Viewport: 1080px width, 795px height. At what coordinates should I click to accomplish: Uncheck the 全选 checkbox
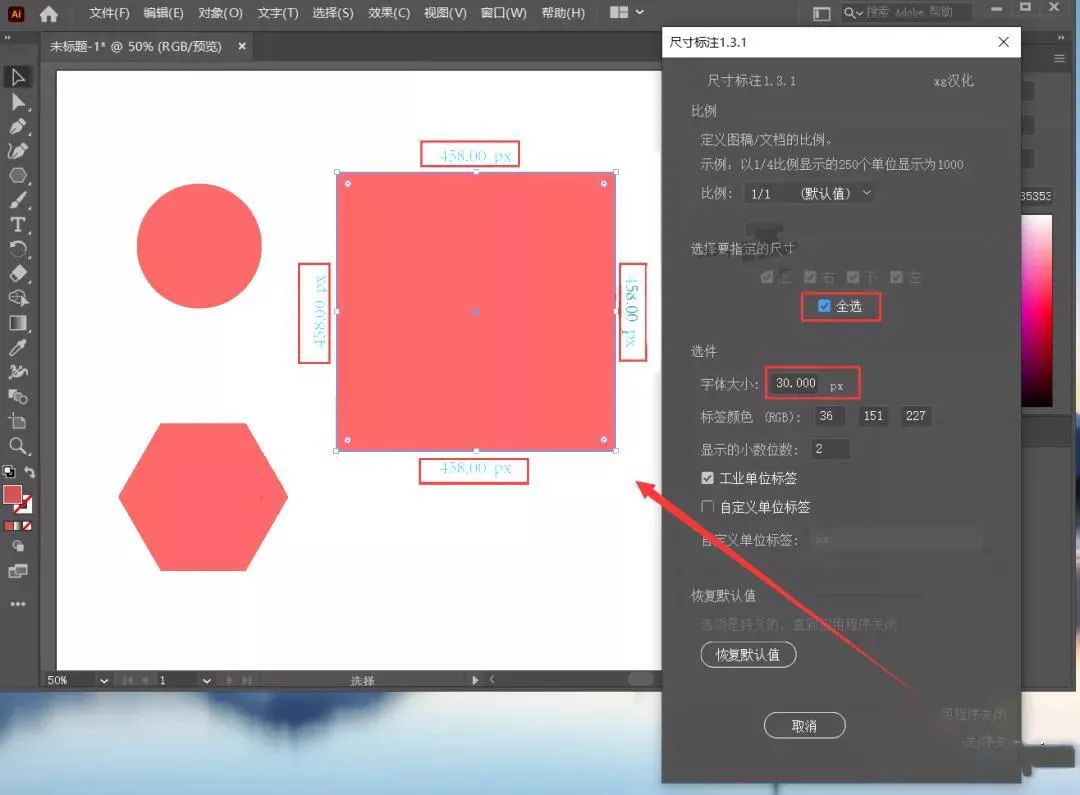pyautogui.click(x=824, y=306)
